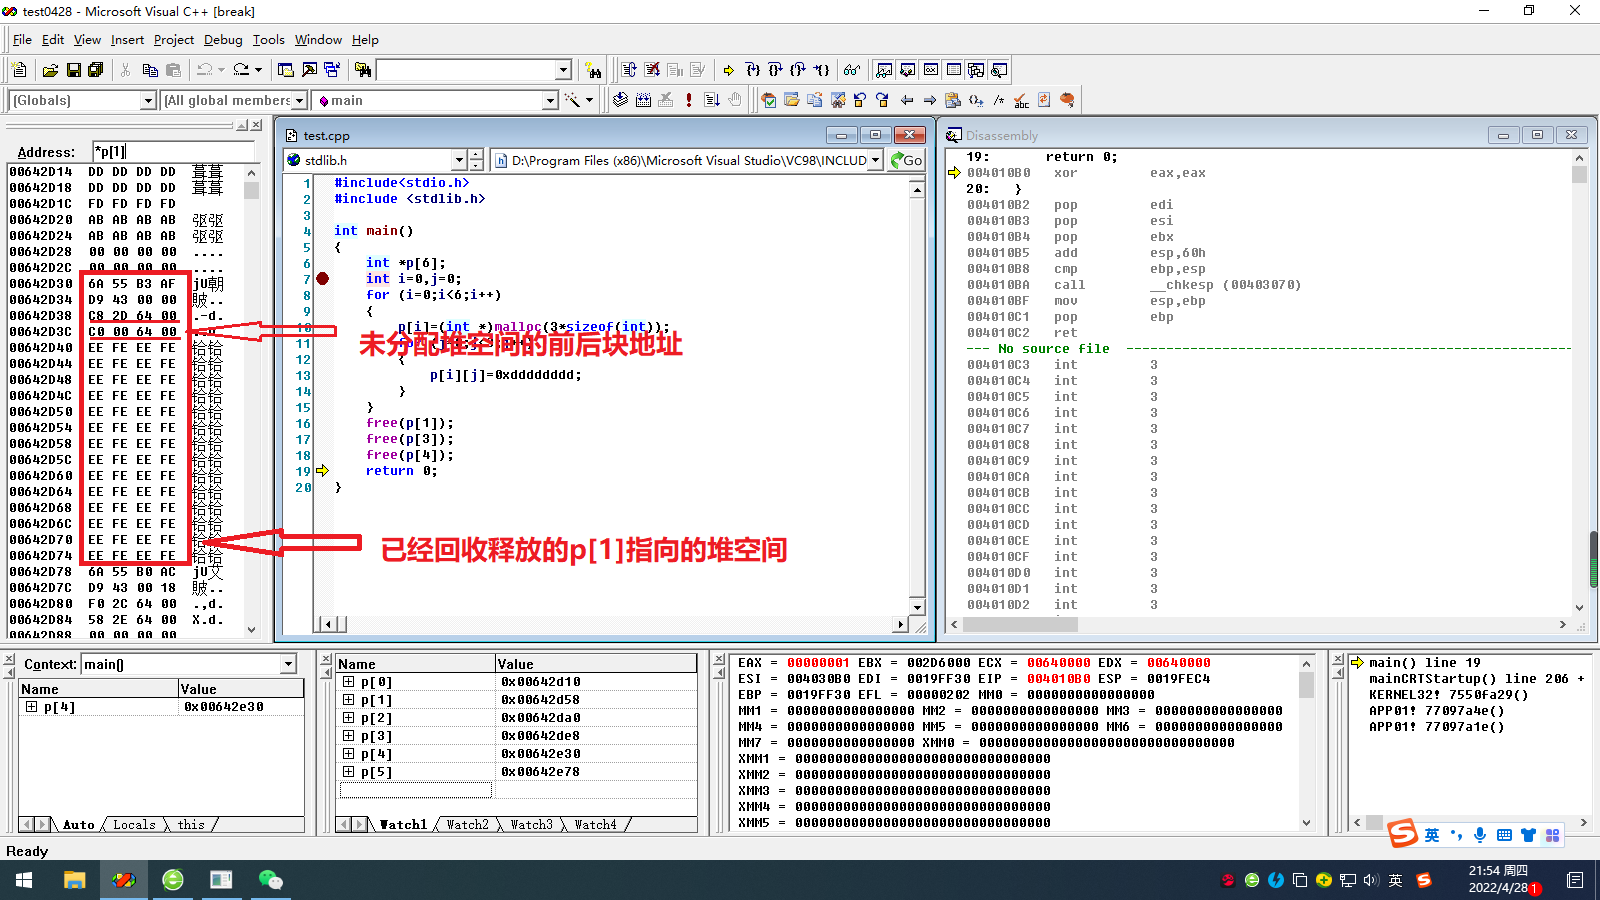Click the Windows Start button

click(x=24, y=880)
